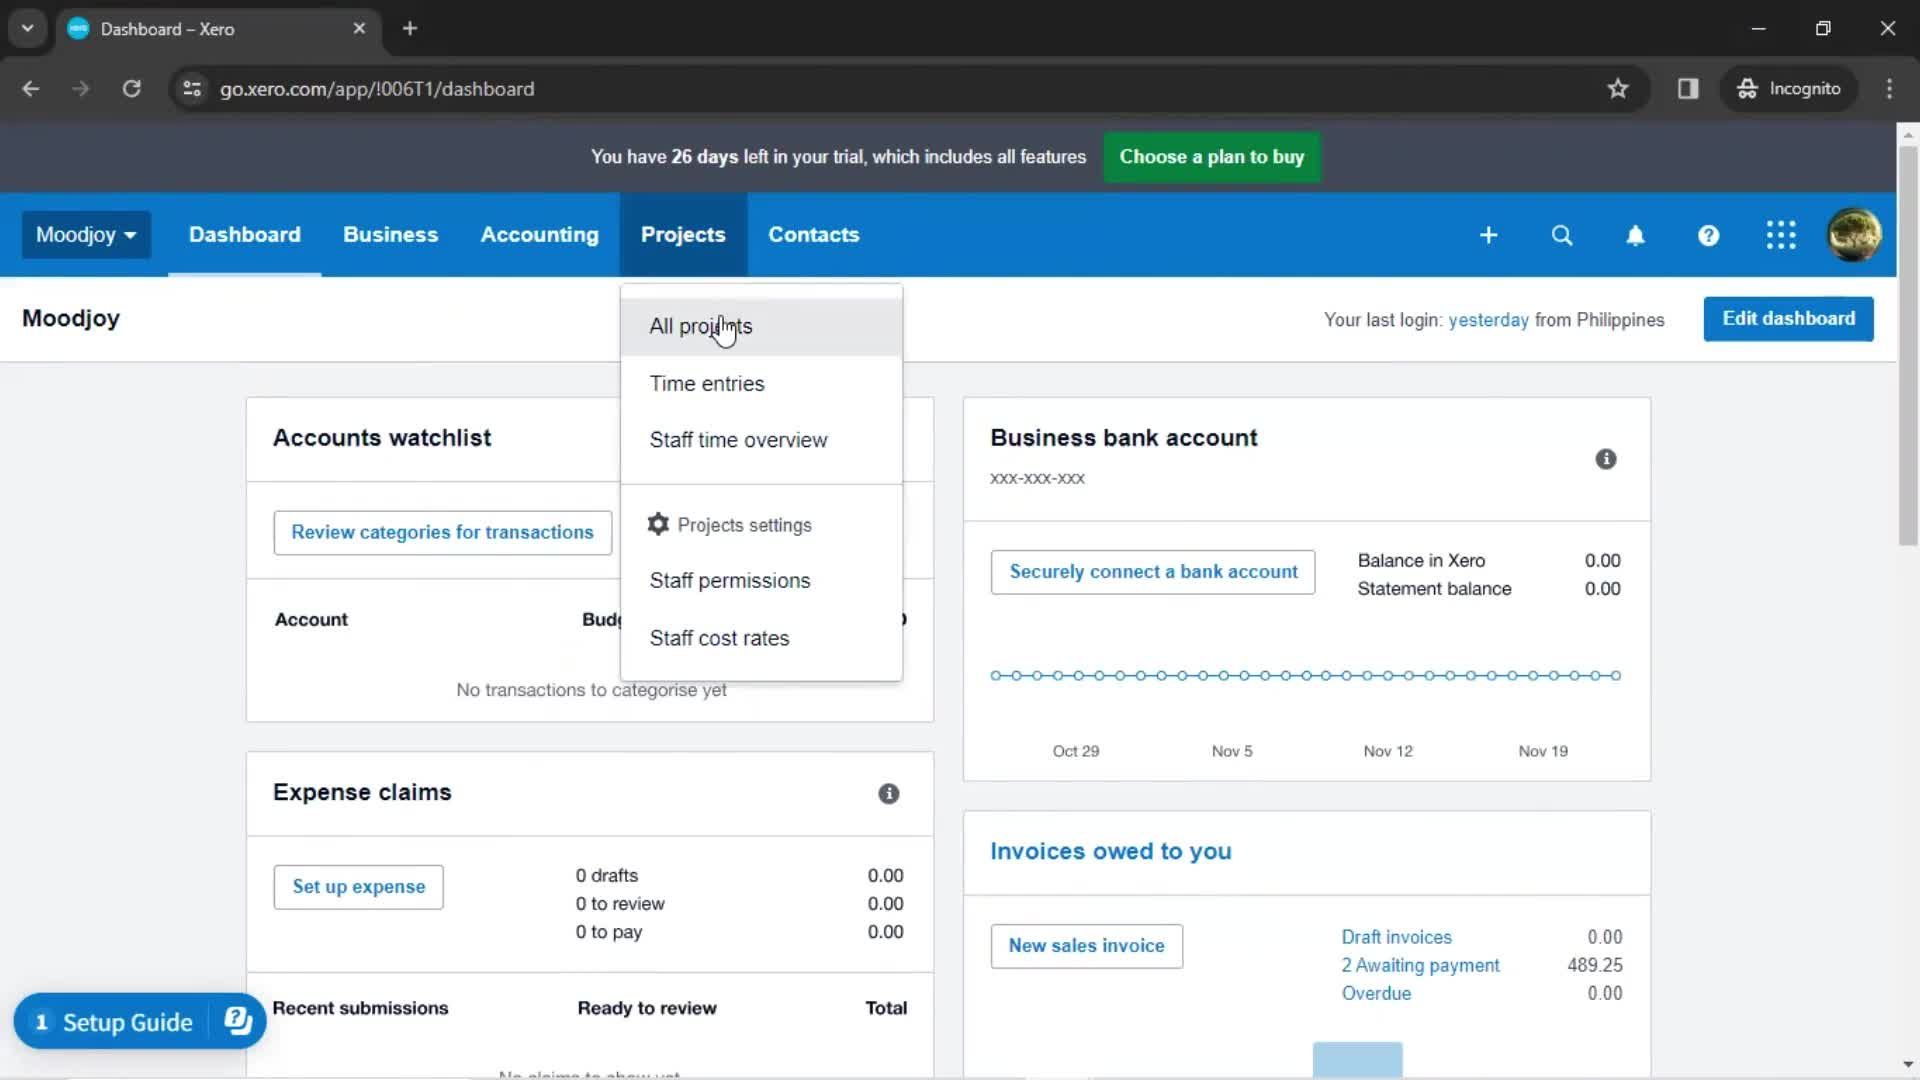Image resolution: width=1920 pixels, height=1080 pixels.
Task: Follow the 'yesterday' last login link
Action: [x=1488, y=320]
